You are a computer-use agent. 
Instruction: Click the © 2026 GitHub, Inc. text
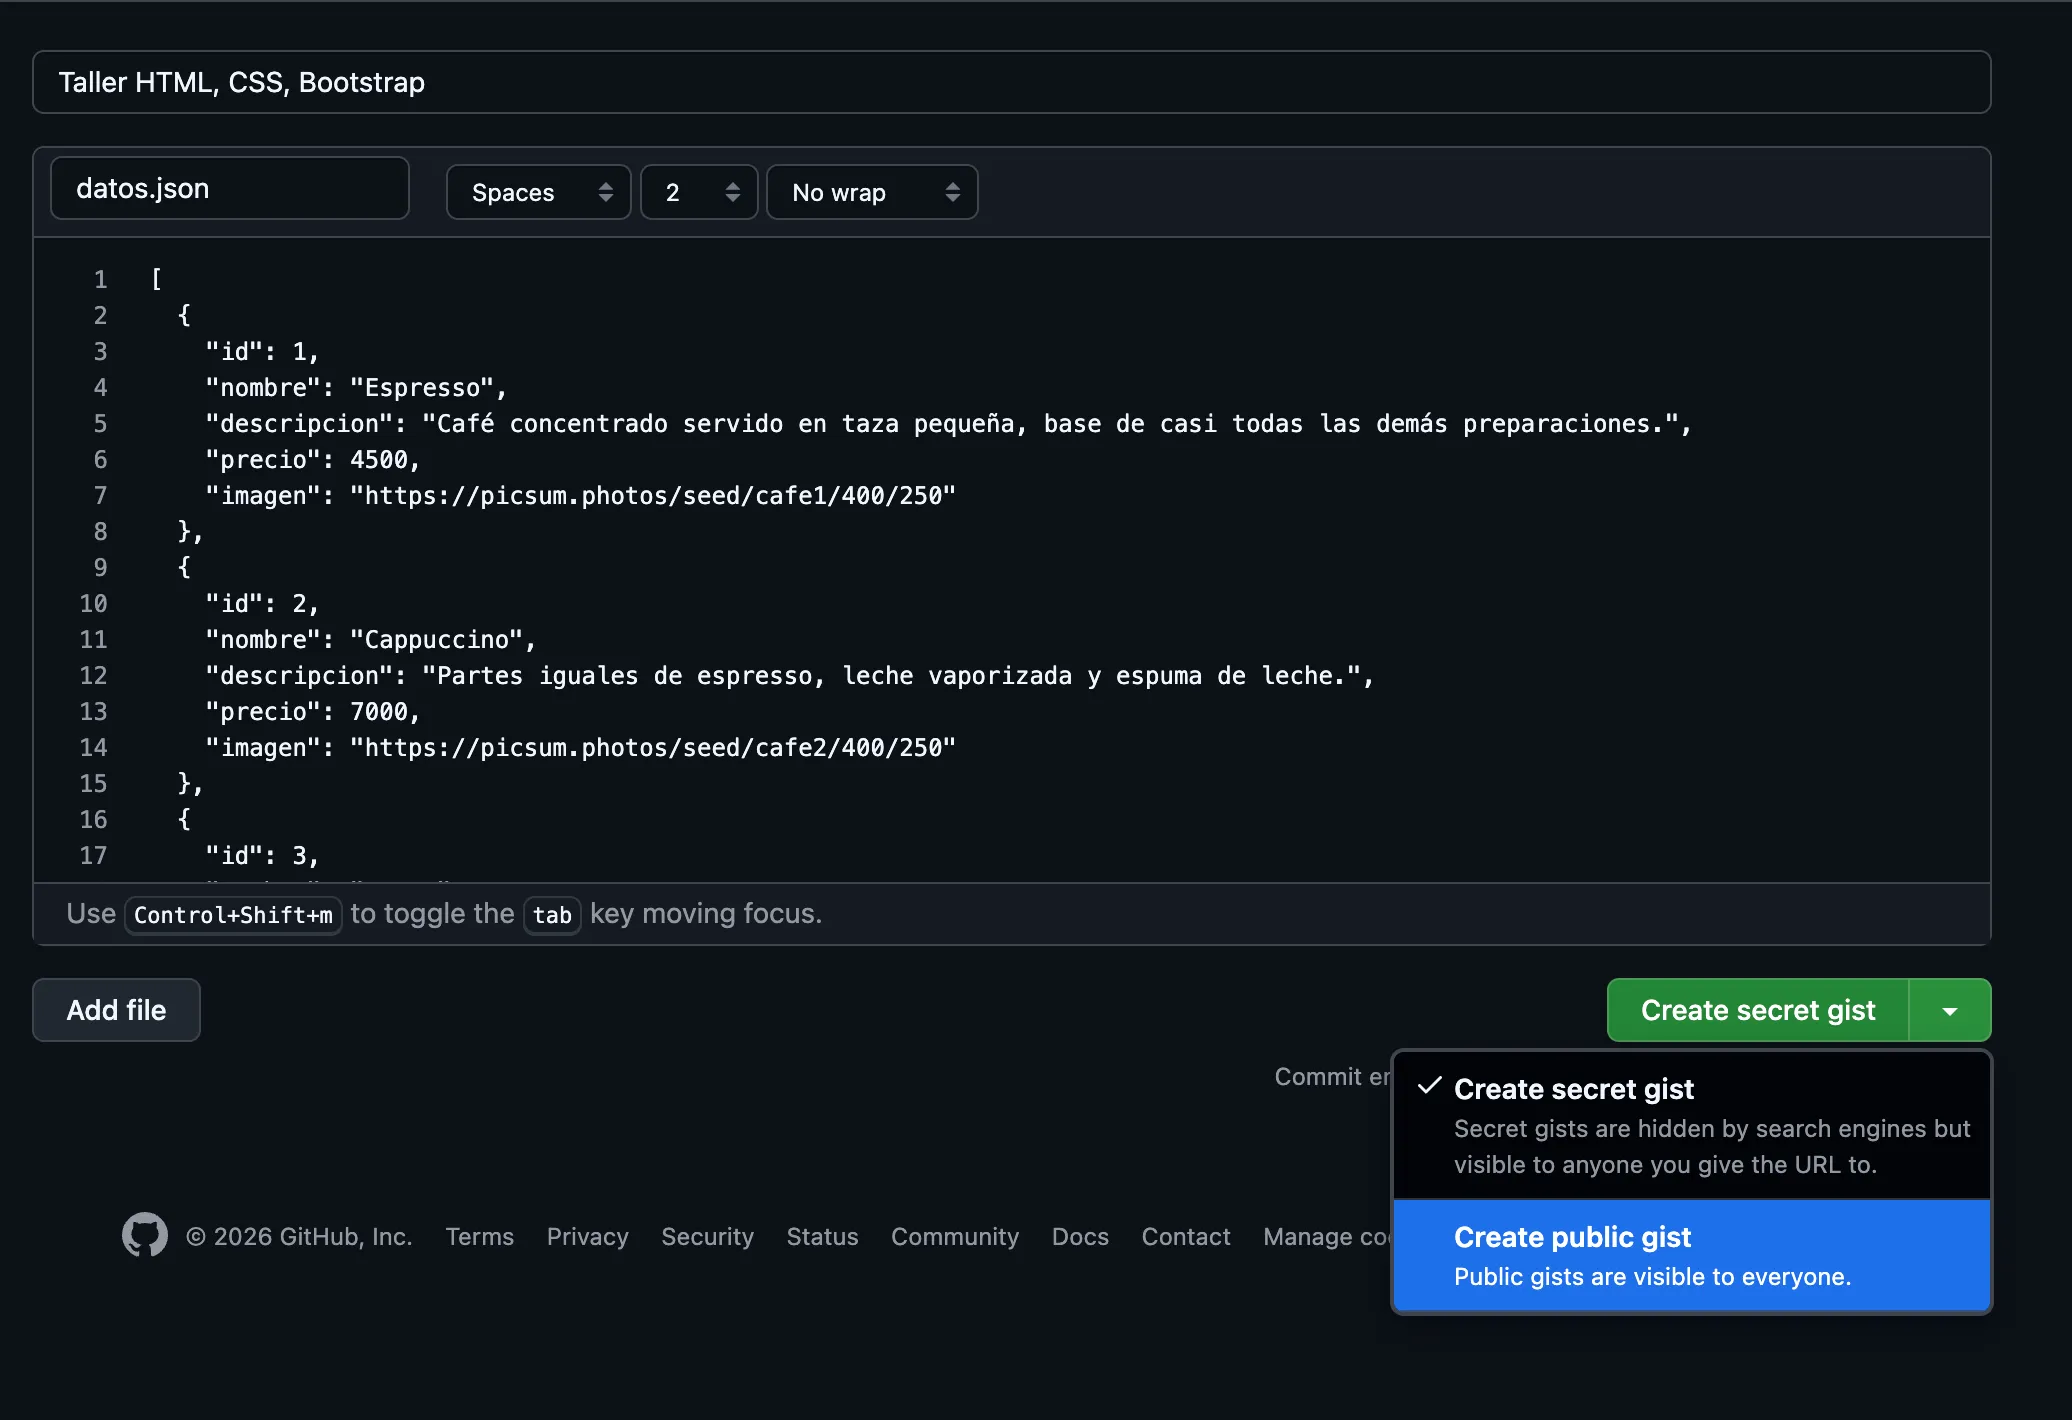tap(299, 1236)
